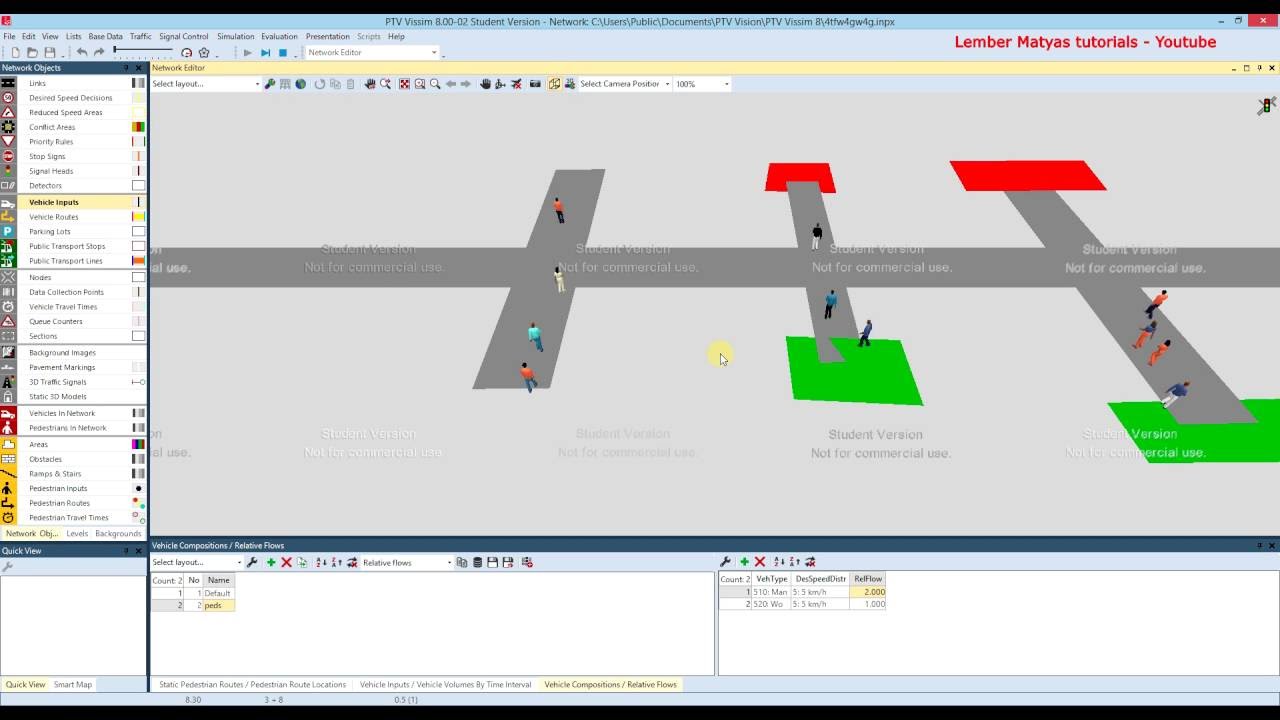Toggle visibility box for Nodes

138,277
